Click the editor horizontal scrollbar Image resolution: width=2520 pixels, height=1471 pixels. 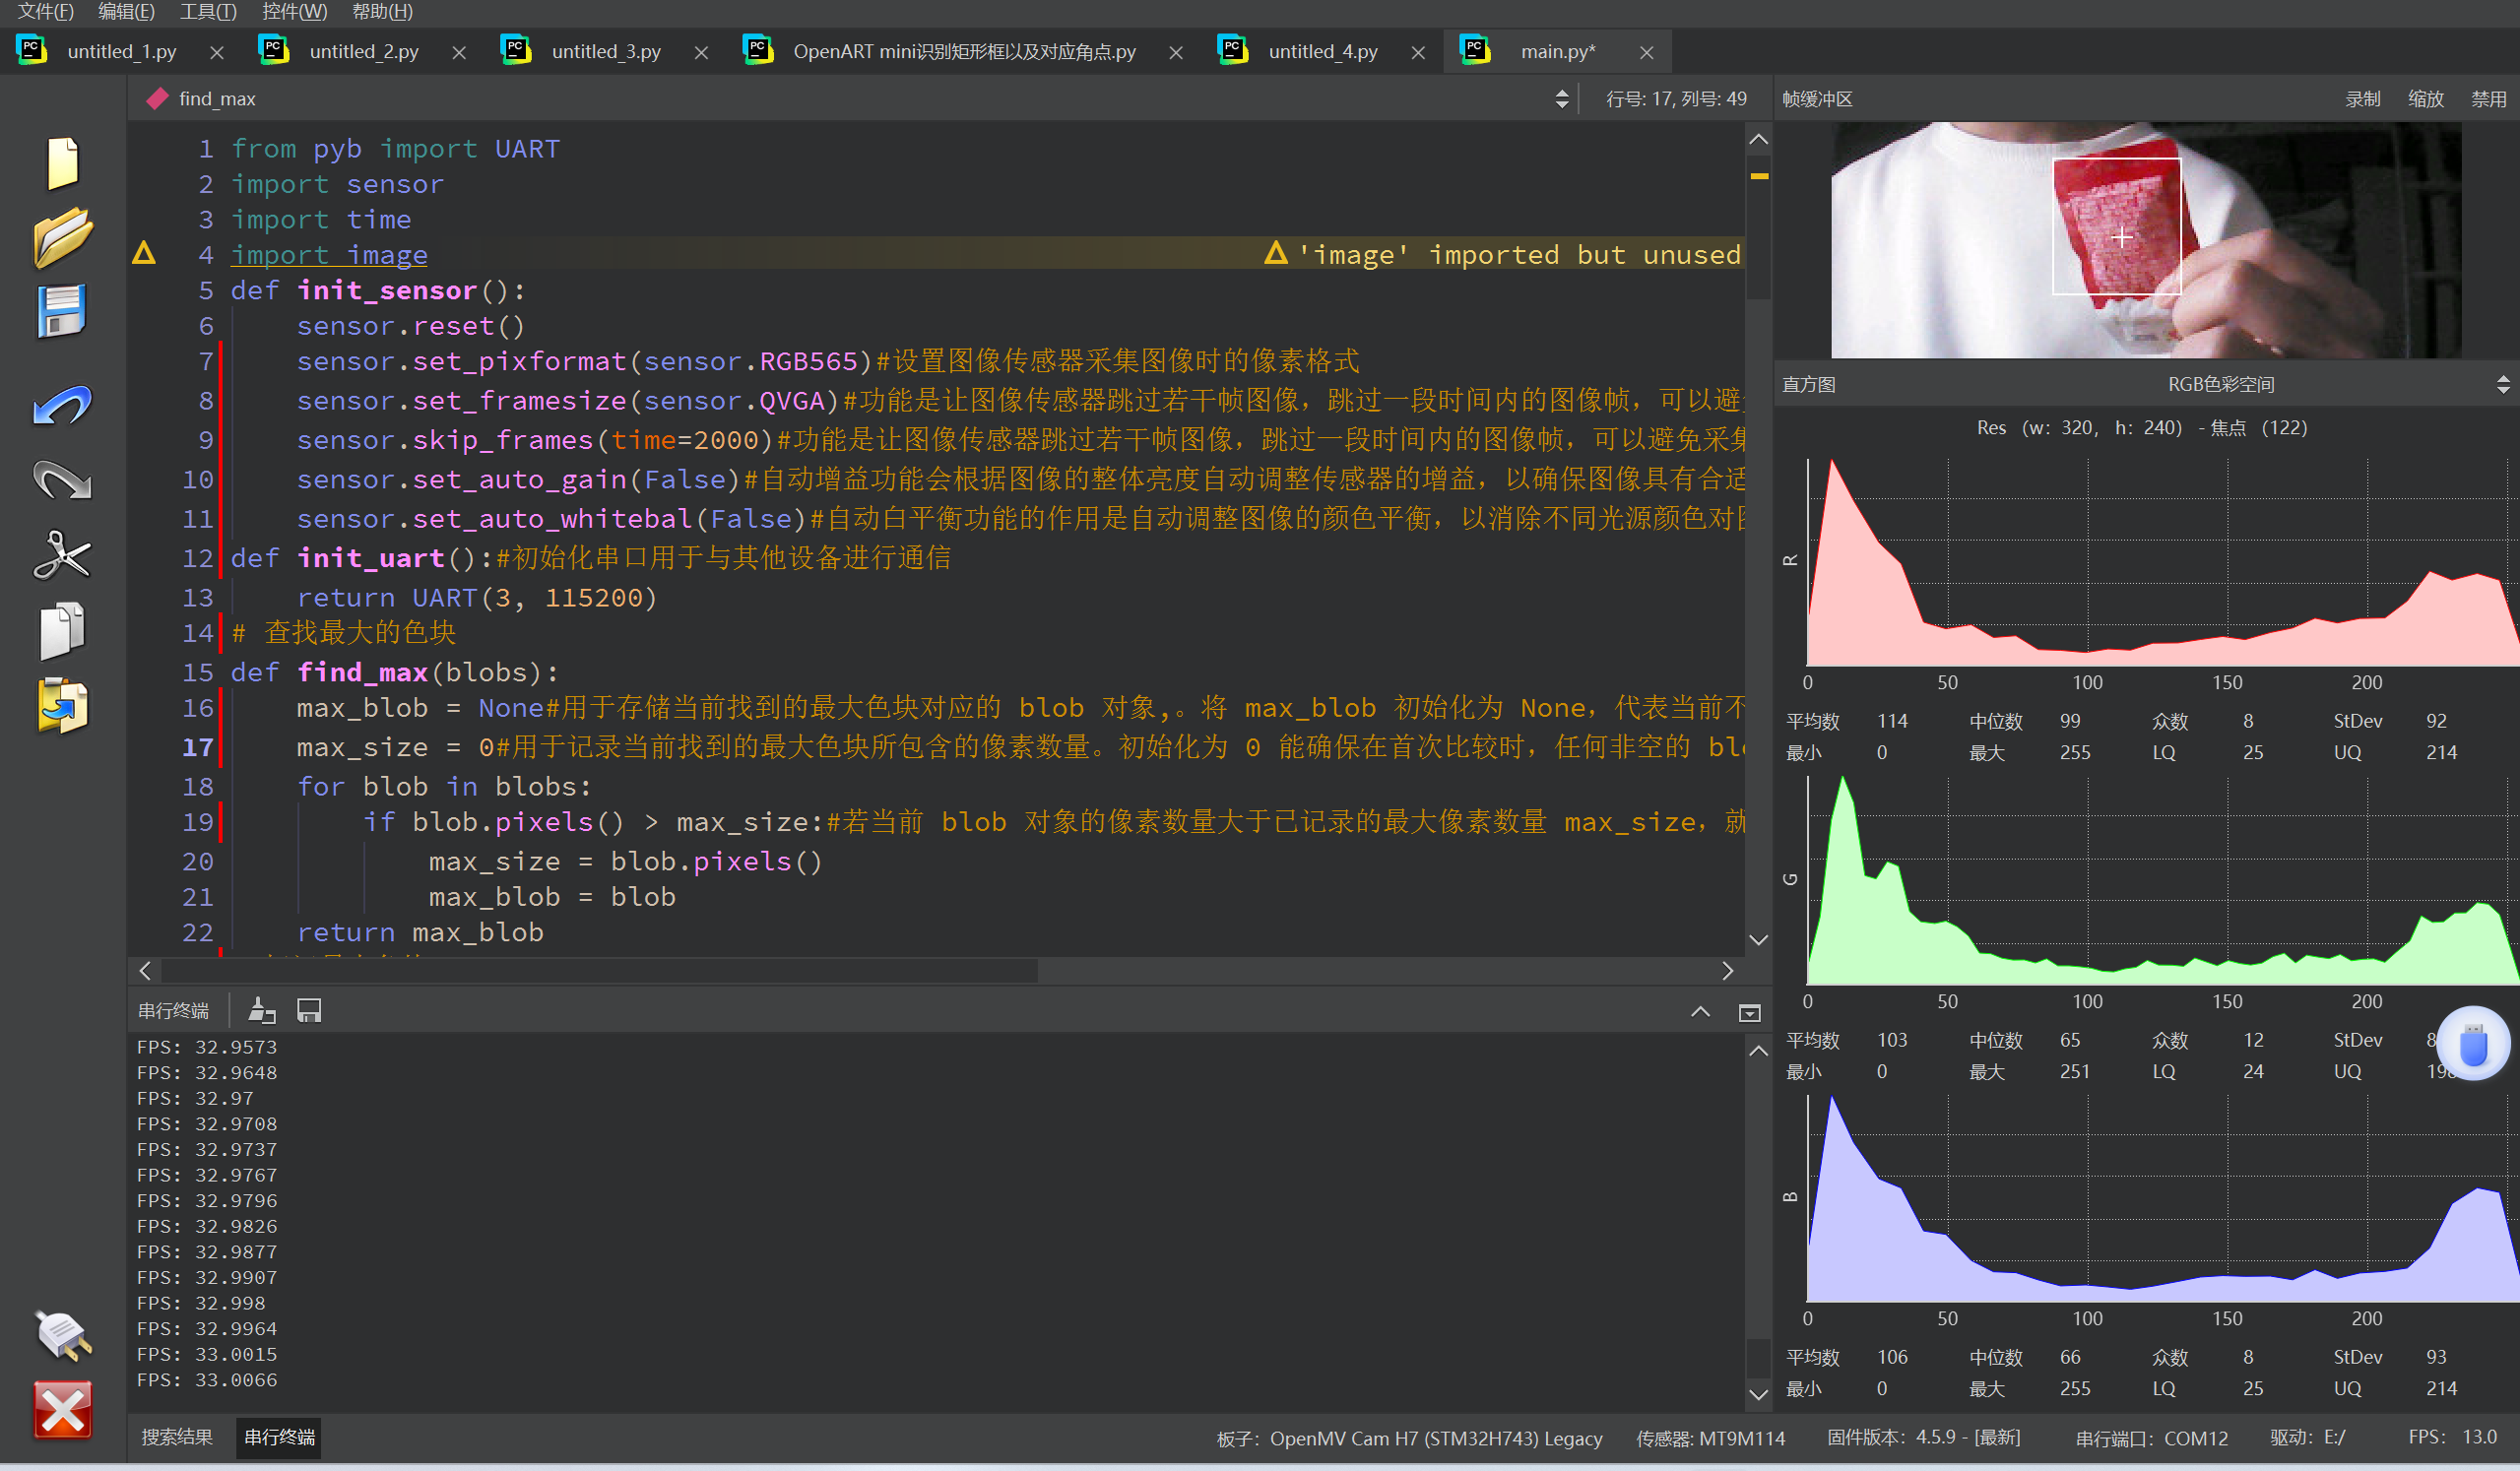pyautogui.click(x=600, y=971)
